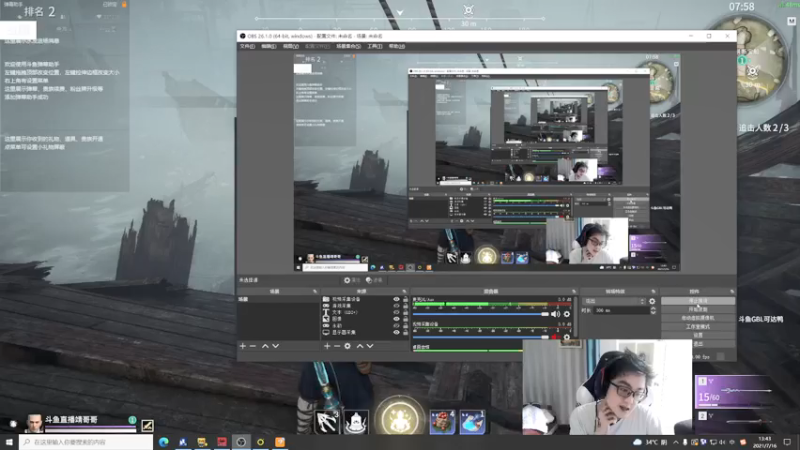The width and height of the screenshot is (800, 450).
Task: Open source Properties button above the docks
Action: tap(352, 280)
